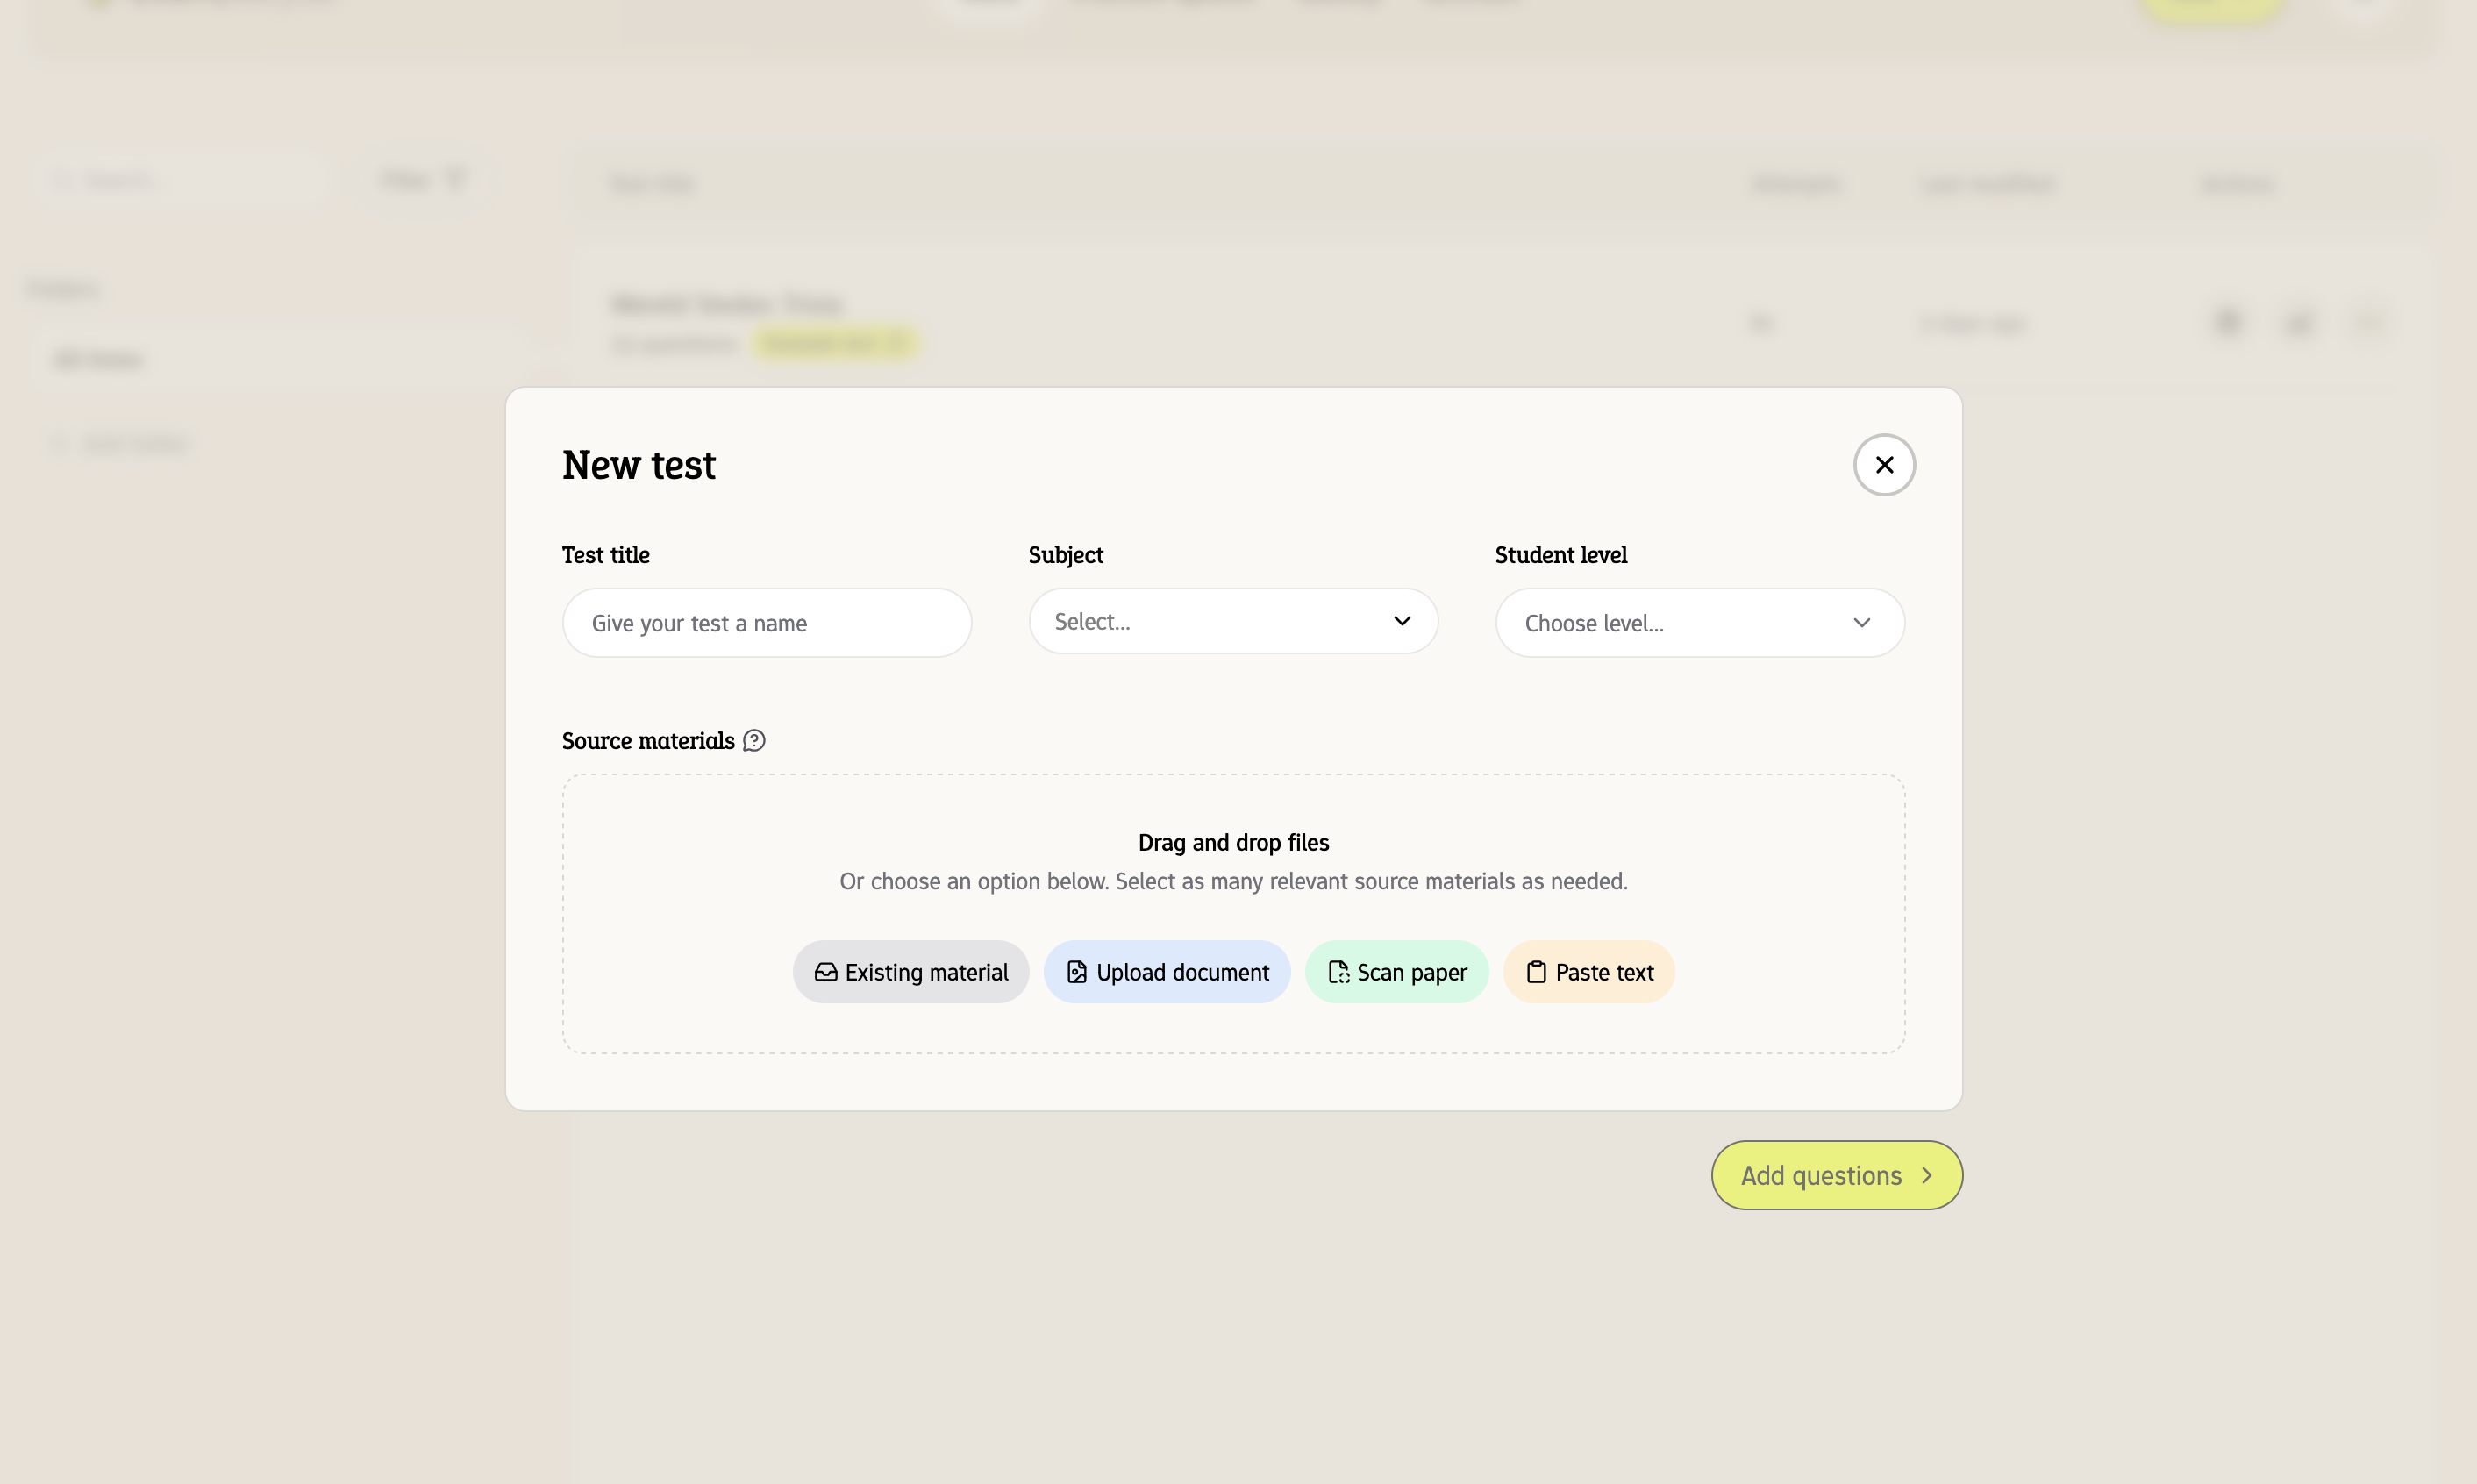Open the Subject dropdown
Screen dimensions: 2477x1484
[1233, 621]
